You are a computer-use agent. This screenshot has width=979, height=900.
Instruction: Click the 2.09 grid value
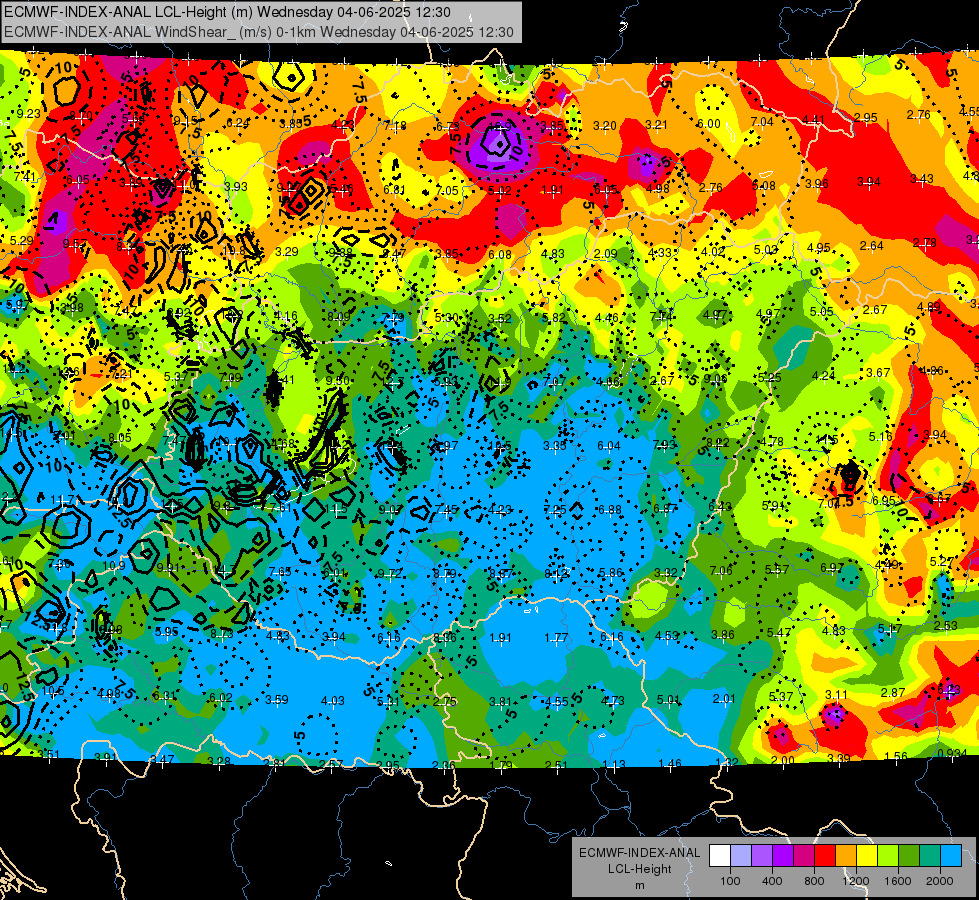click(x=606, y=254)
